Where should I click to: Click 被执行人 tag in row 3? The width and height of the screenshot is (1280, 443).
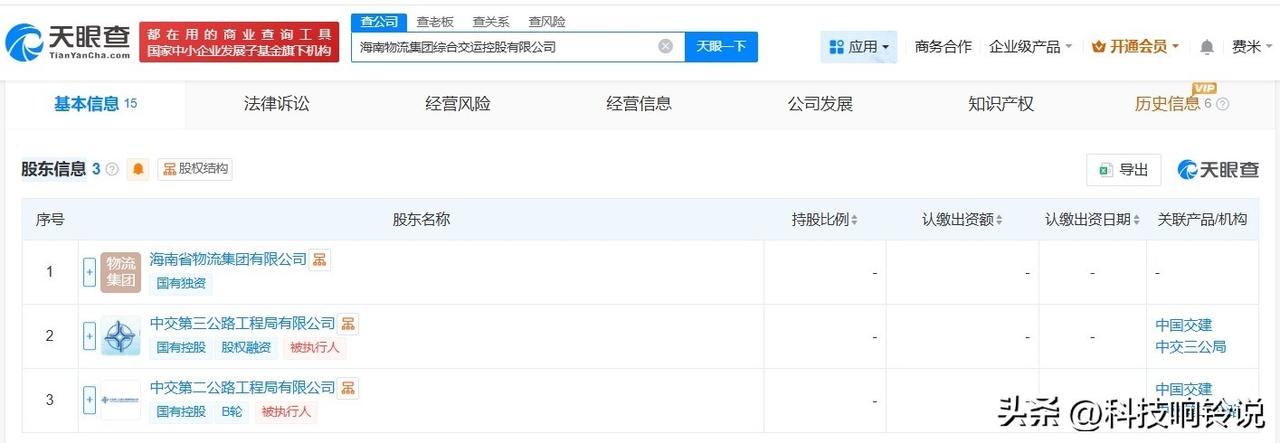pos(286,412)
